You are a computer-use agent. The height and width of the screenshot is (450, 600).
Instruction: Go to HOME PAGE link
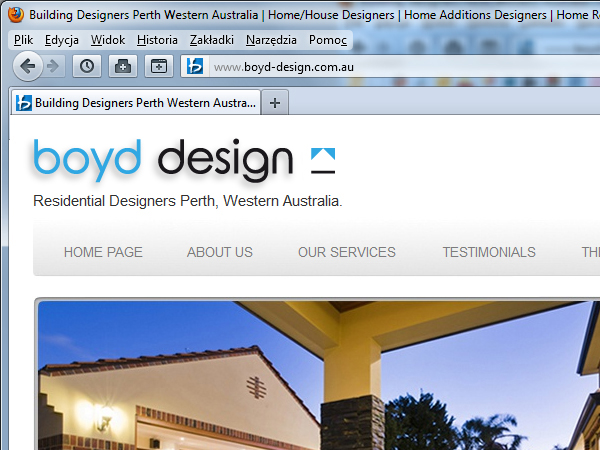(103, 252)
